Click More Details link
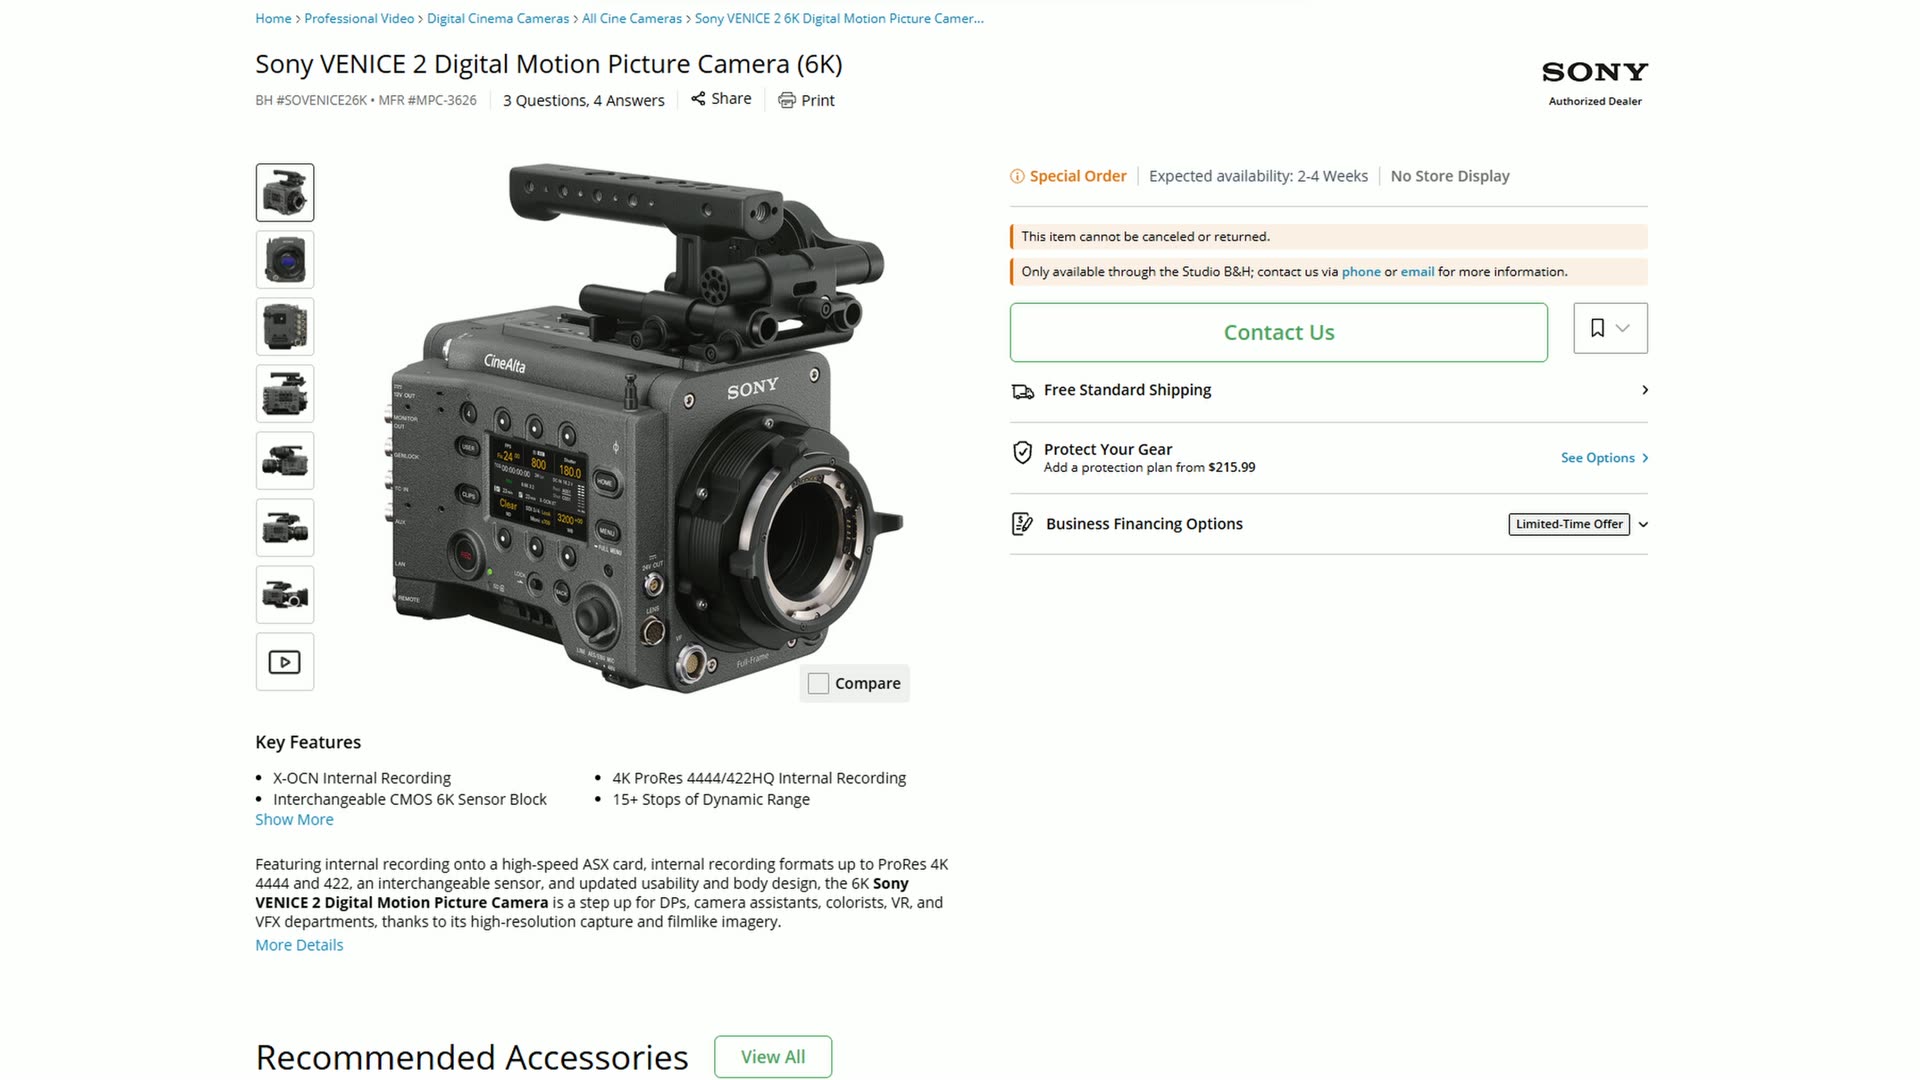1920x1080 pixels. 299,946
